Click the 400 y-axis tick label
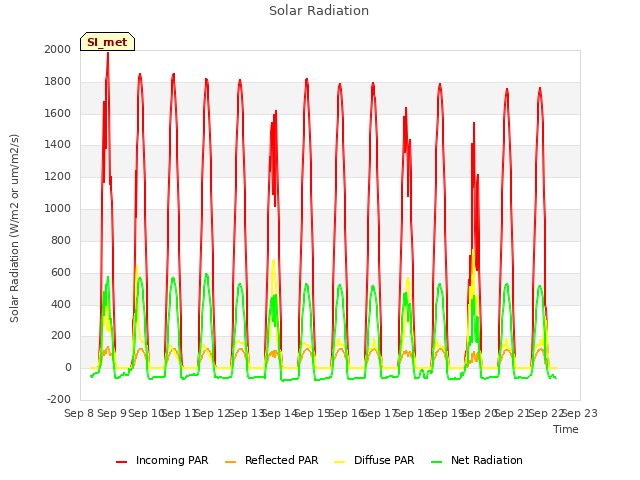This screenshot has height=480, width=640. 61,304
